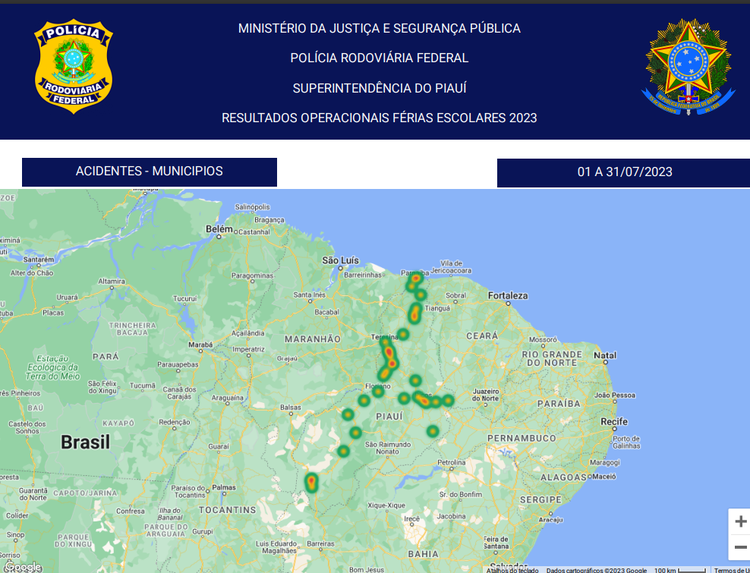Click the PARAÍBA state label
This screenshot has width=750, height=573.
click(x=559, y=404)
